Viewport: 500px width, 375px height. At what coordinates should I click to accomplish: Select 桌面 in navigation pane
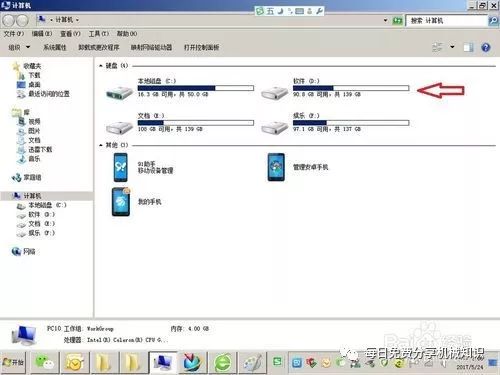point(29,85)
